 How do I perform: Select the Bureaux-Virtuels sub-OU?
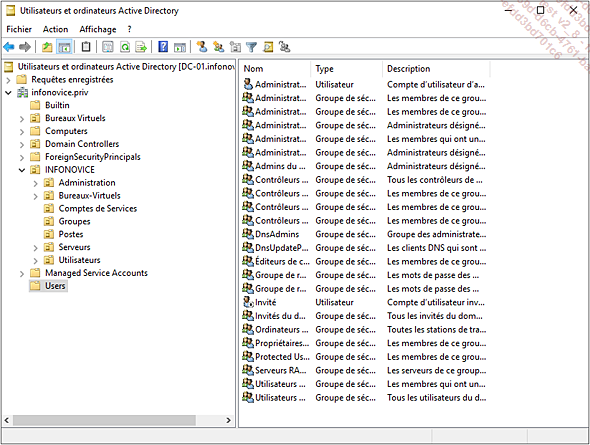[89, 196]
